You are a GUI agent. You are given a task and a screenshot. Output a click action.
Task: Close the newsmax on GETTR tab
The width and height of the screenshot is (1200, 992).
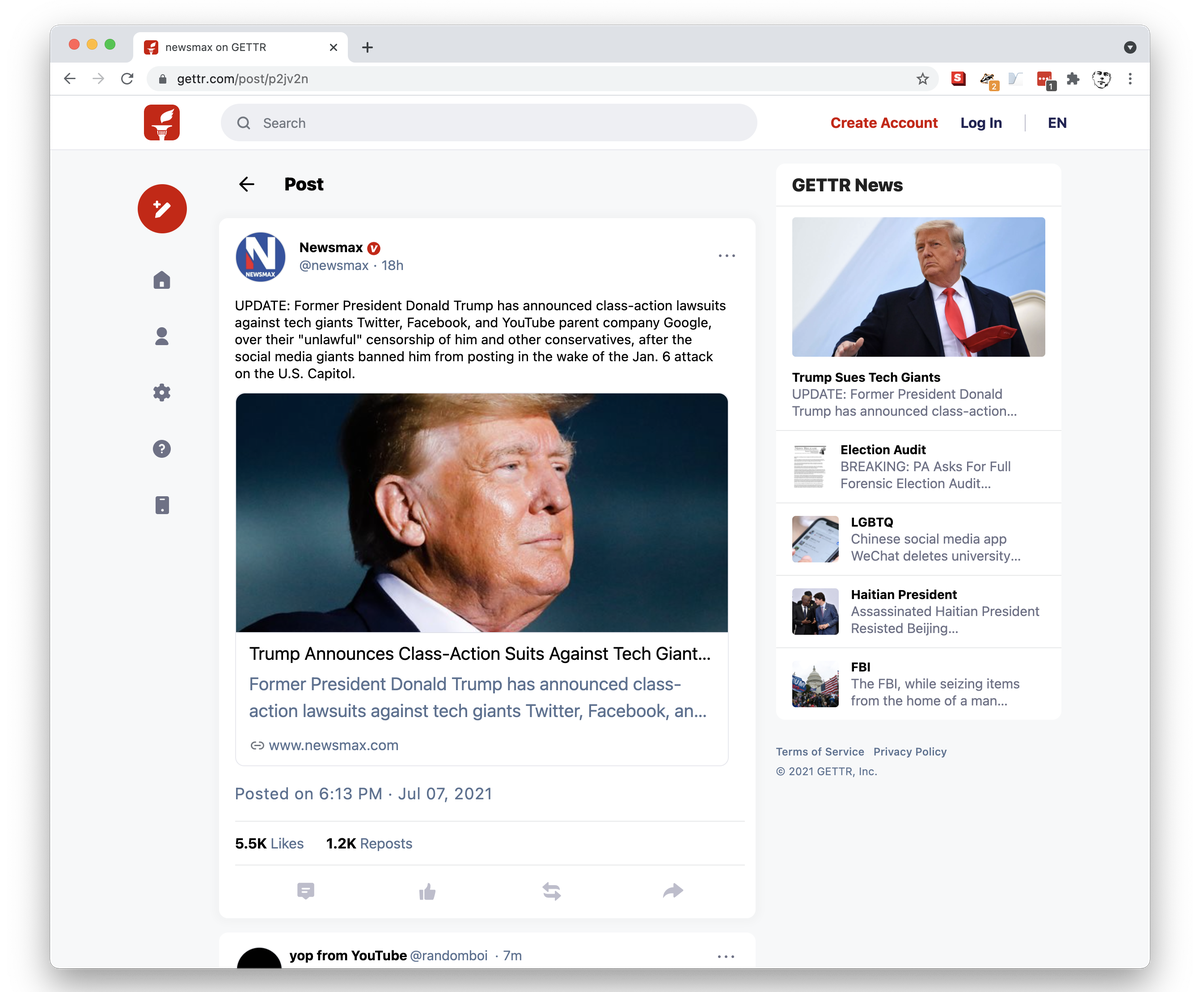(x=333, y=47)
